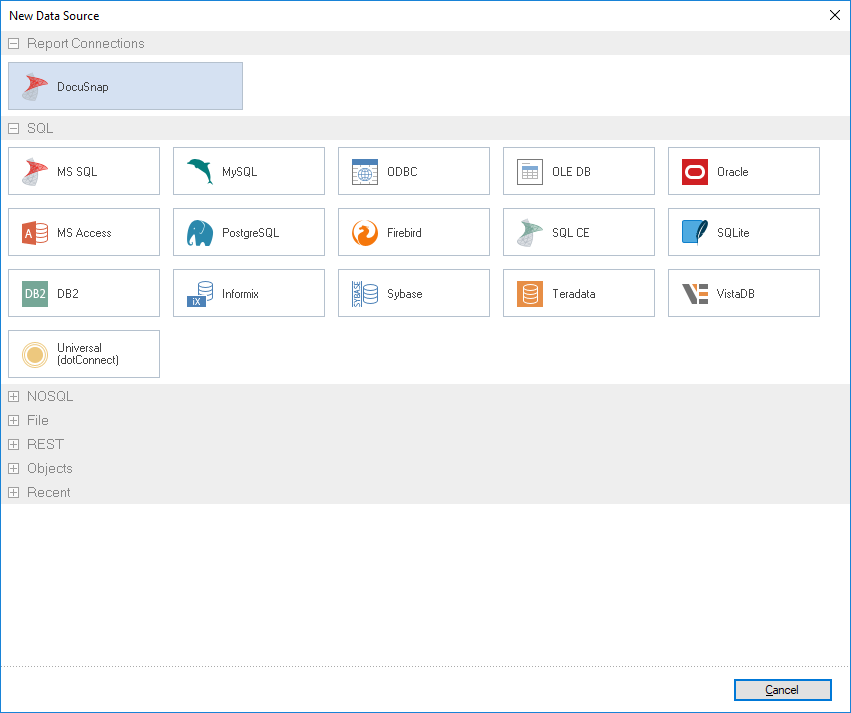Click the VistaDB label text
Image resolution: width=851 pixels, height=713 pixels.
735,294
